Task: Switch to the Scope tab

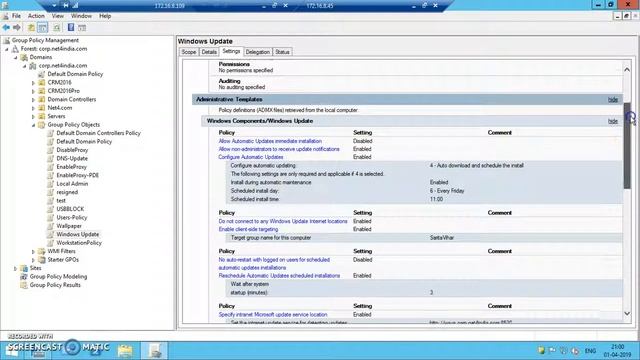Action: click(189, 52)
